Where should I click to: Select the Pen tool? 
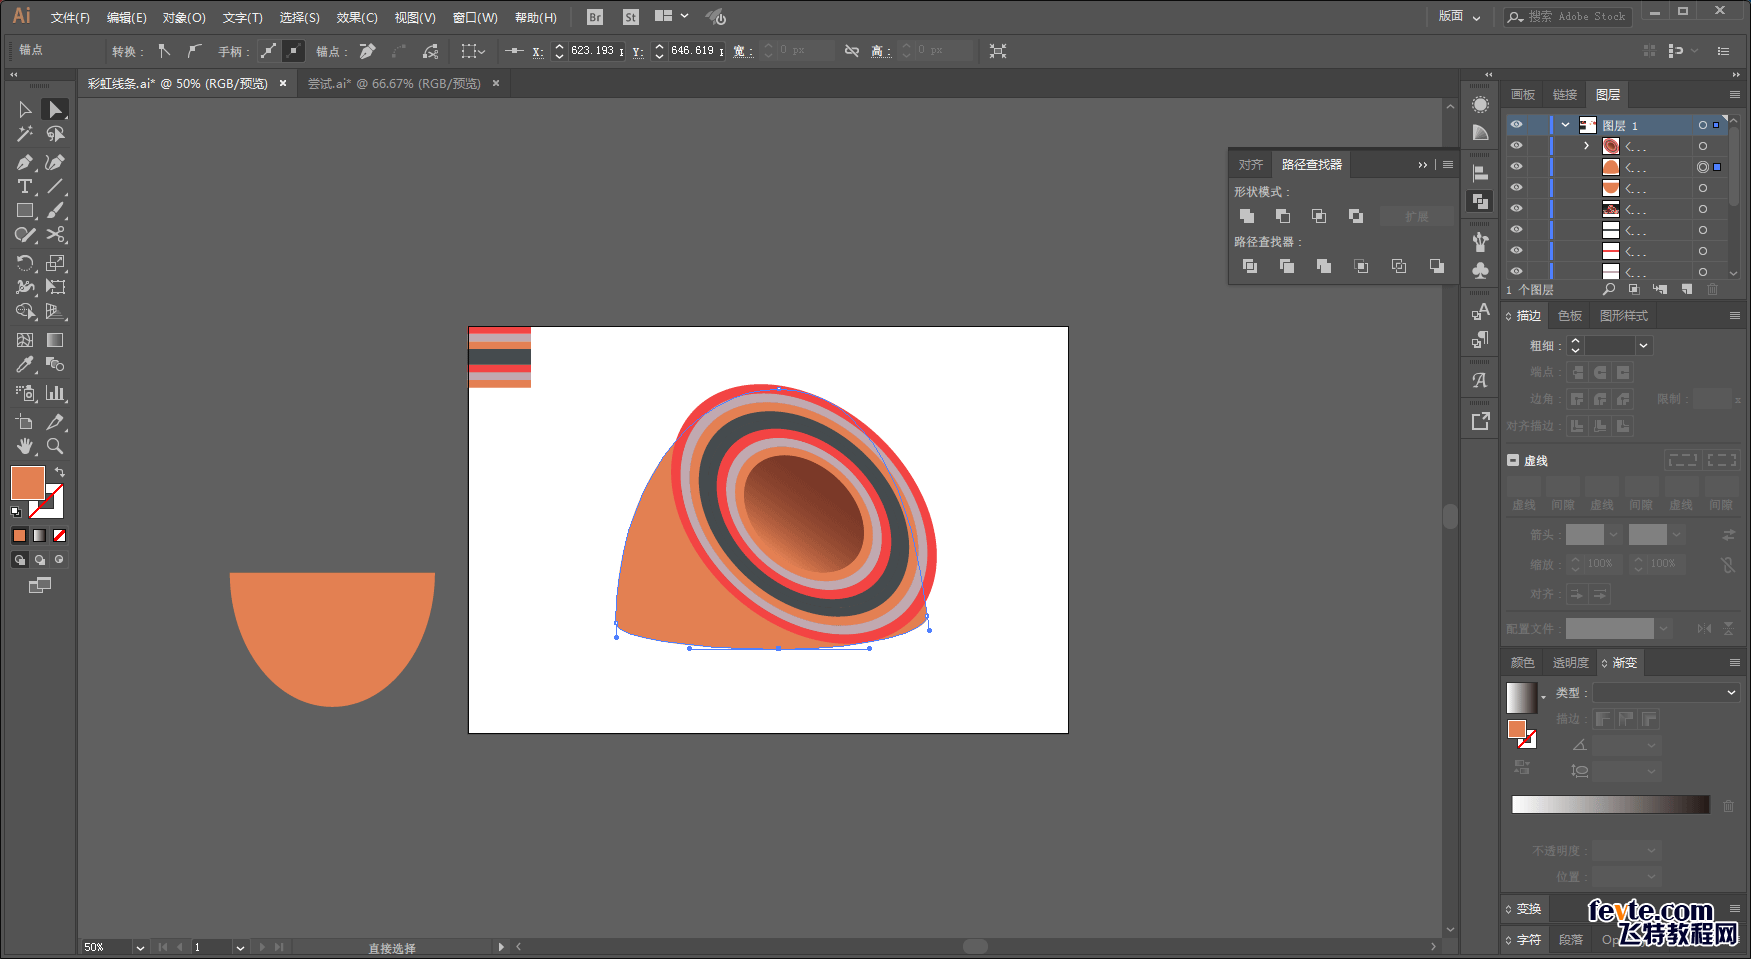[25, 162]
